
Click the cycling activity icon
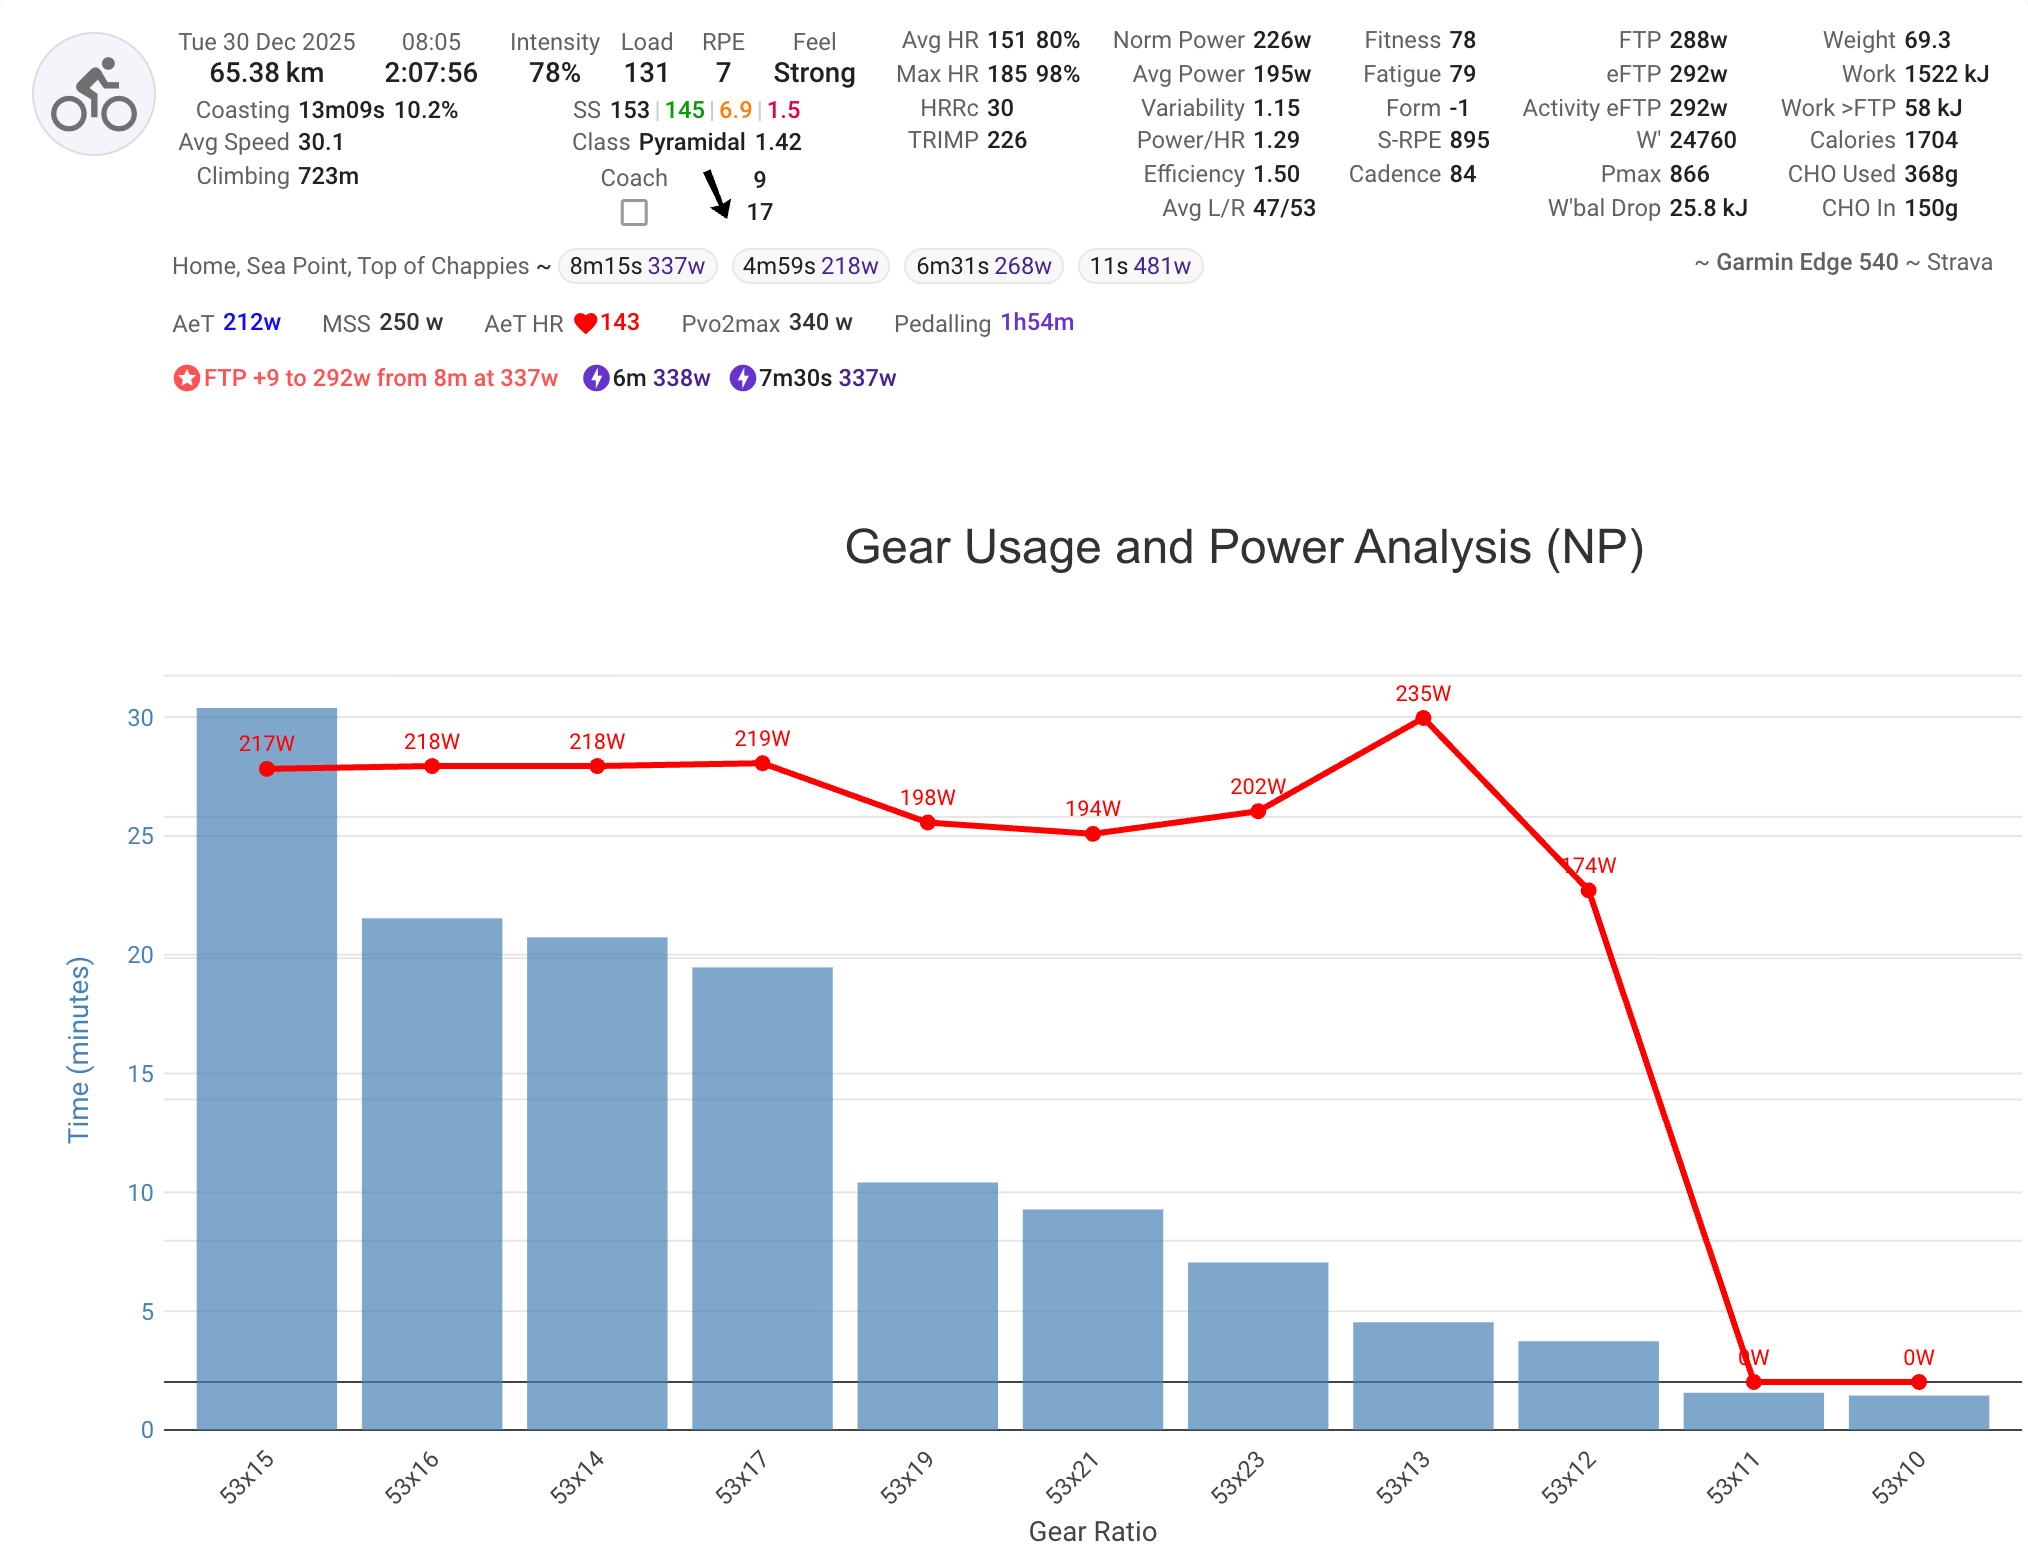coord(94,92)
